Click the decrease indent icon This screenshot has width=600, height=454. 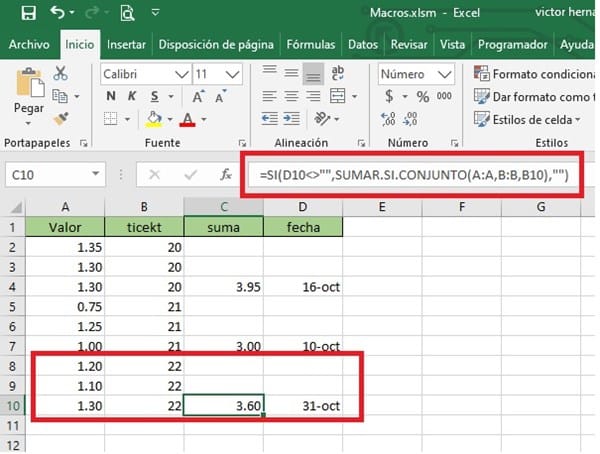click(269, 119)
